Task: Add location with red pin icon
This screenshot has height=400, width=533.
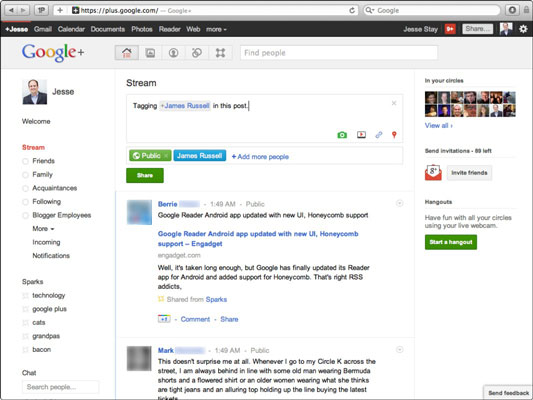Action: coord(394,135)
